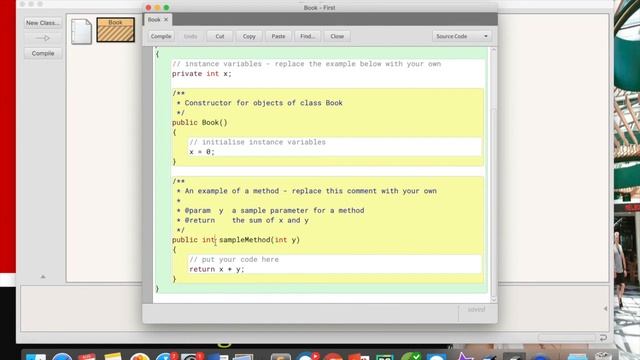Click the Close button in editor toolbar

point(337,36)
